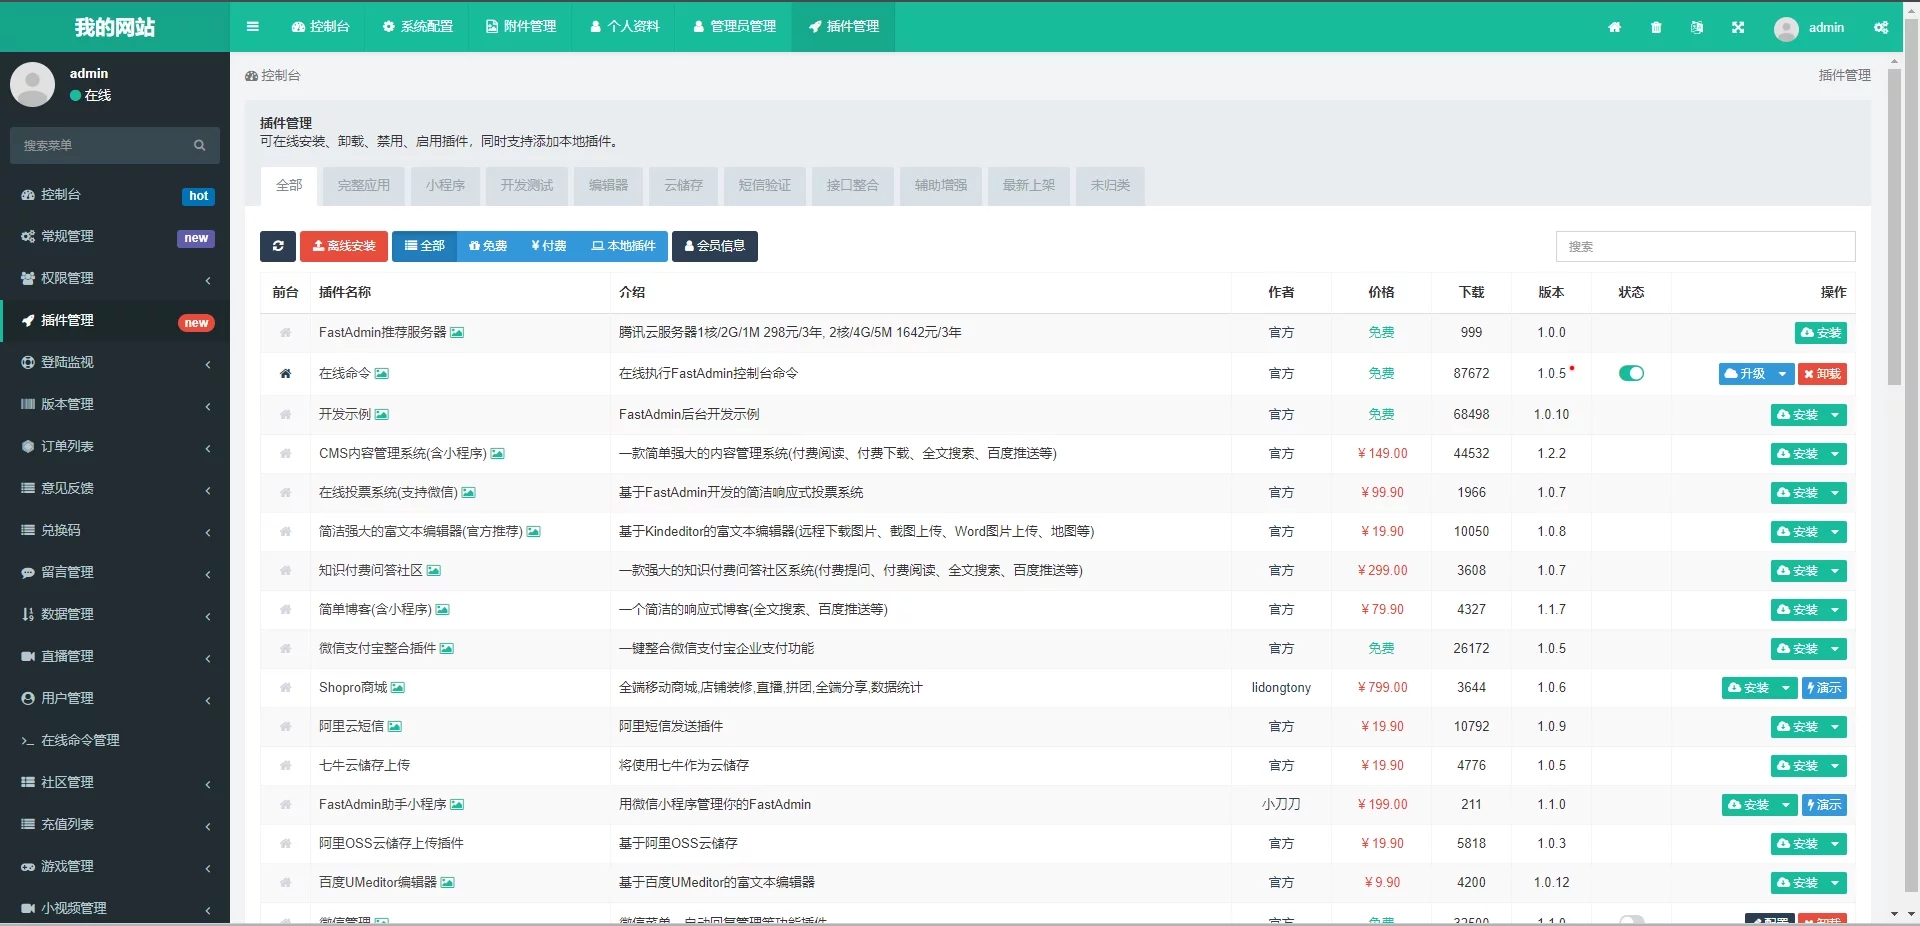1920x926 pixels.
Task: Open the cogs settings icon beside admin
Action: tap(1881, 27)
